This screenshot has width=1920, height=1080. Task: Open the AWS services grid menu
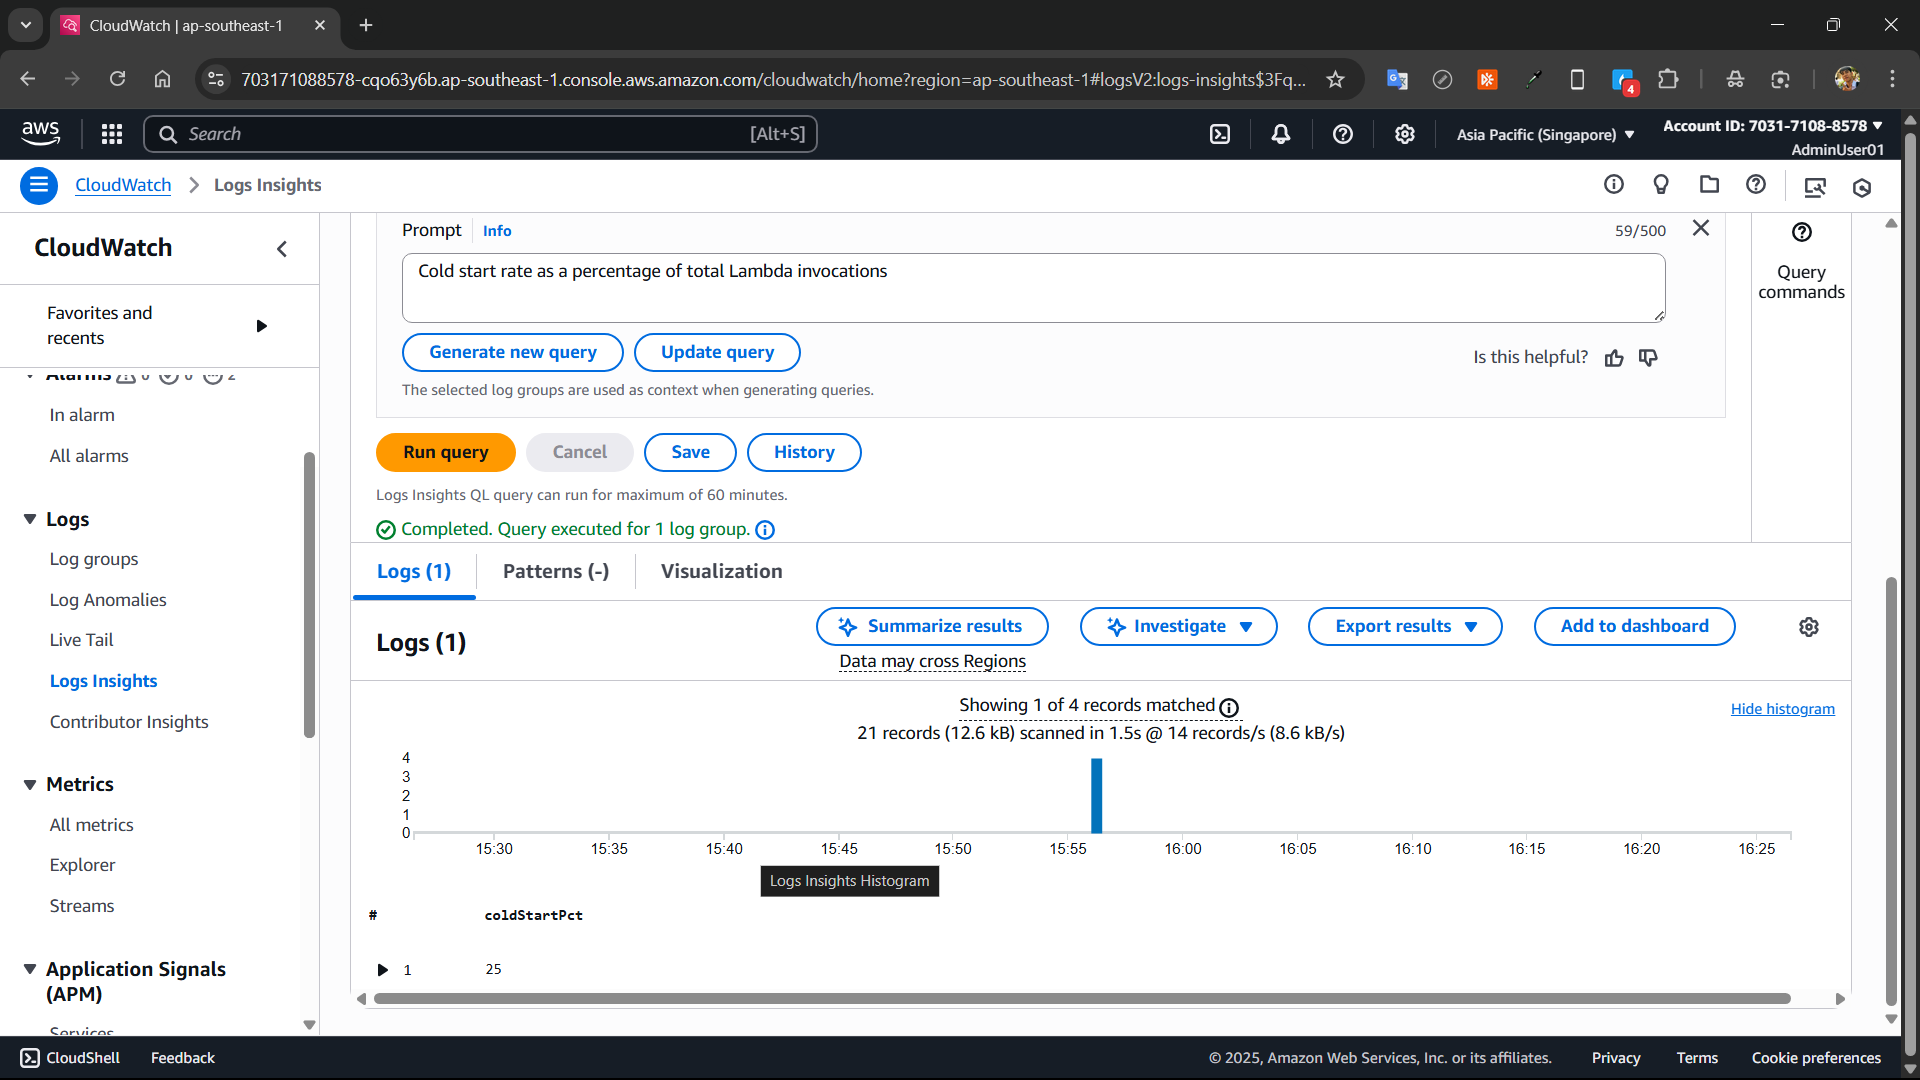[112, 134]
